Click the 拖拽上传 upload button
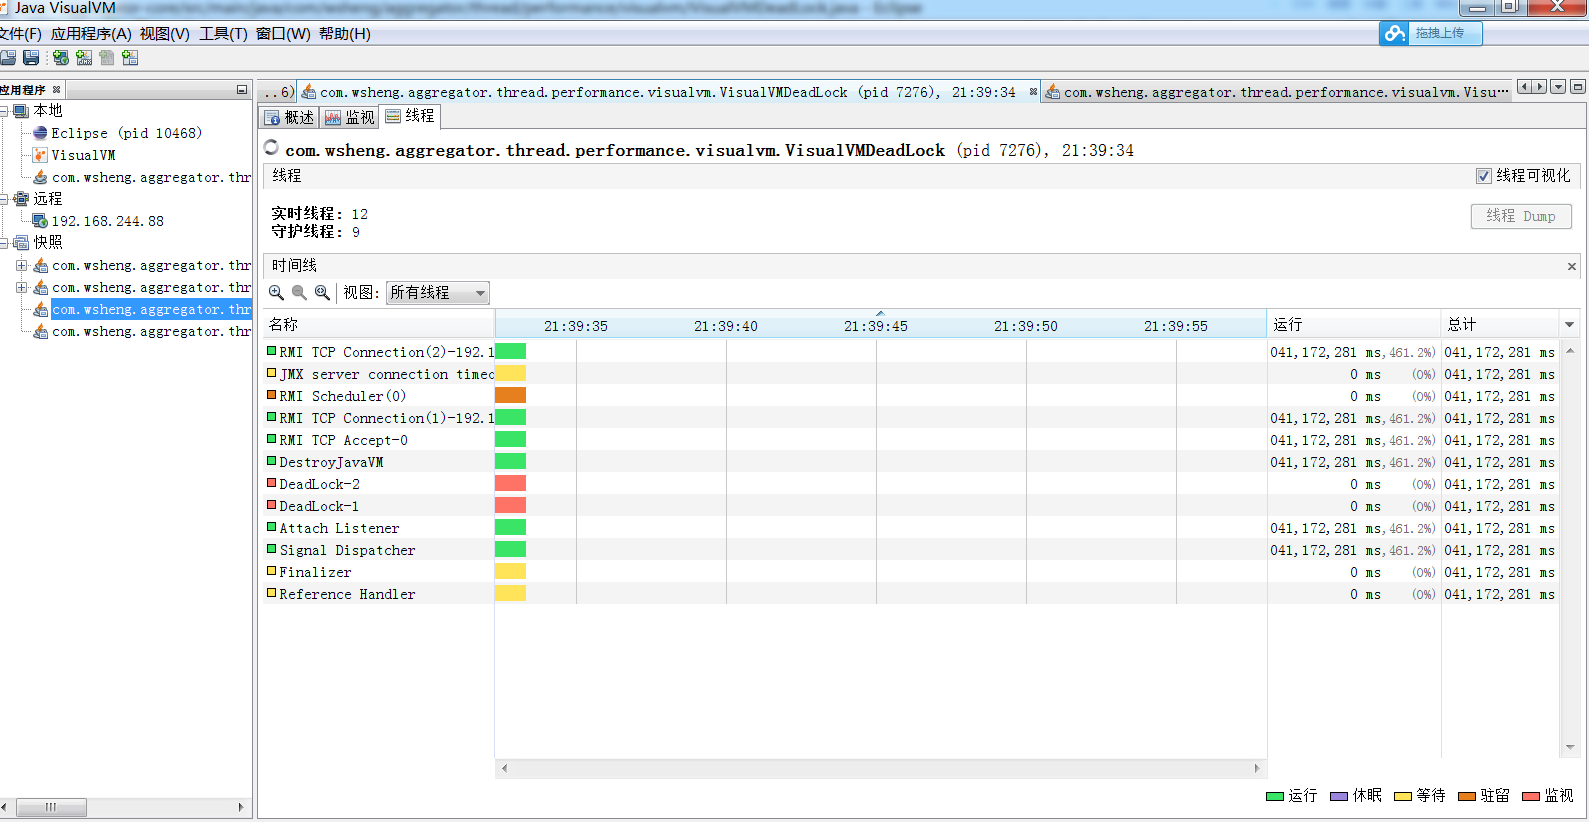 coord(1431,33)
